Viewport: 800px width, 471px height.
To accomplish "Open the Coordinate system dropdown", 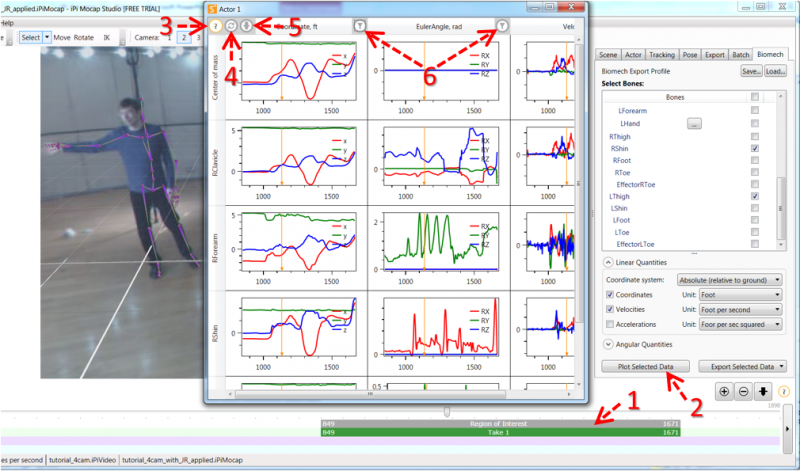I will coord(730,280).
